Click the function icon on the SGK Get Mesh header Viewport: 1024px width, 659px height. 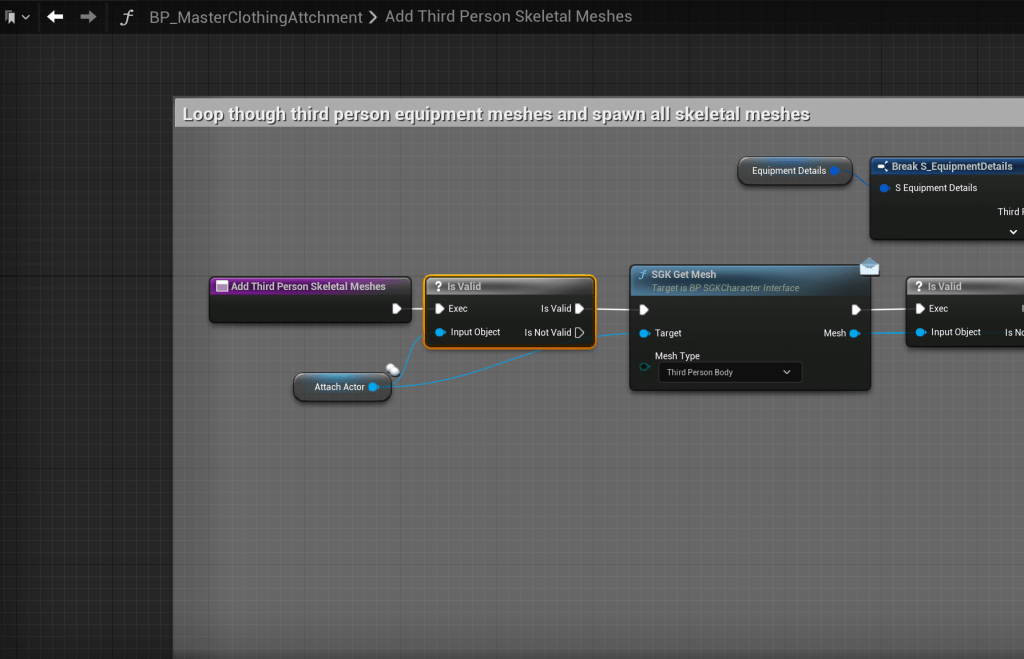click(643, 274)
